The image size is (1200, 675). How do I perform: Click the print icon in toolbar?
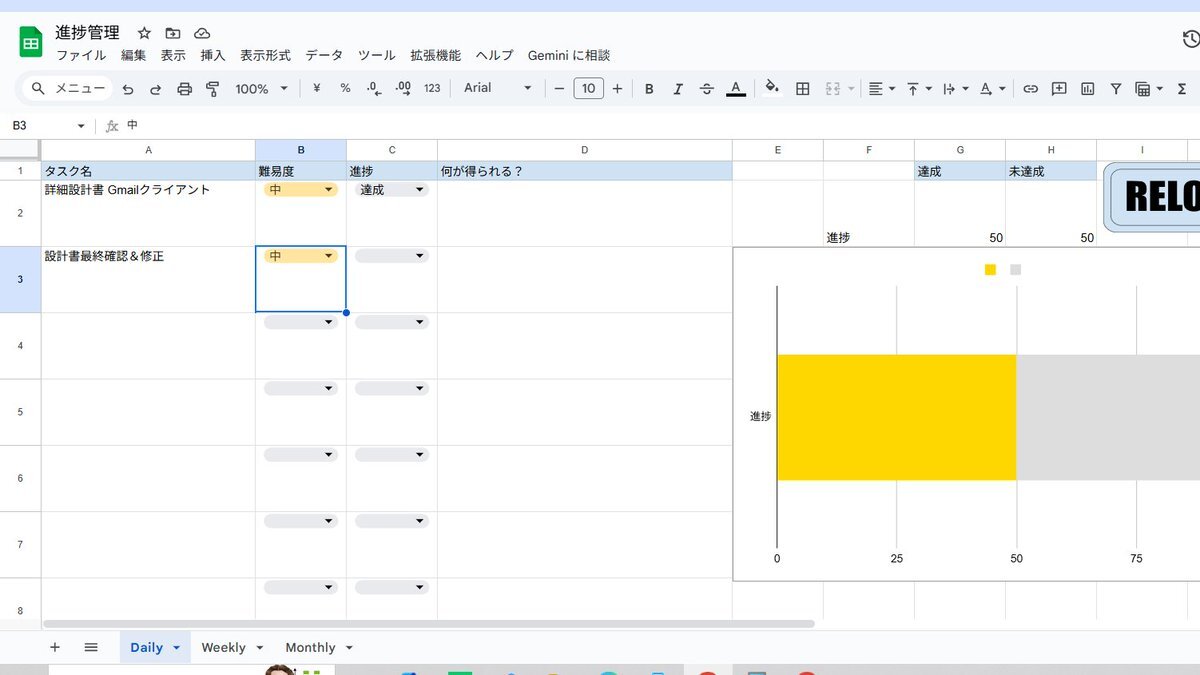coord(184,89)
